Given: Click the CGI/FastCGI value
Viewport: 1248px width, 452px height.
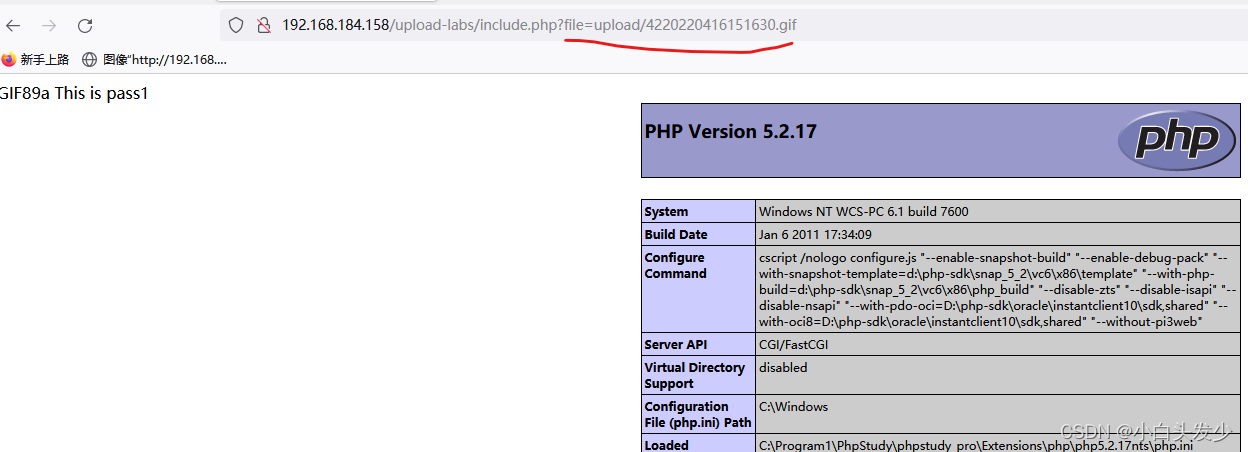Looking at the screenshot, I should [794, 344].
